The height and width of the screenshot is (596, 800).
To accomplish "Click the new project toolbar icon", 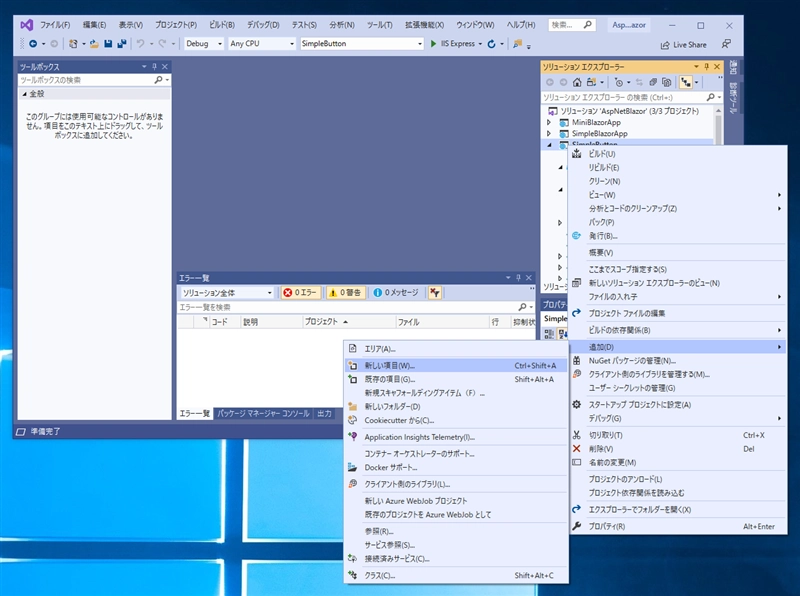I will 73,44.
